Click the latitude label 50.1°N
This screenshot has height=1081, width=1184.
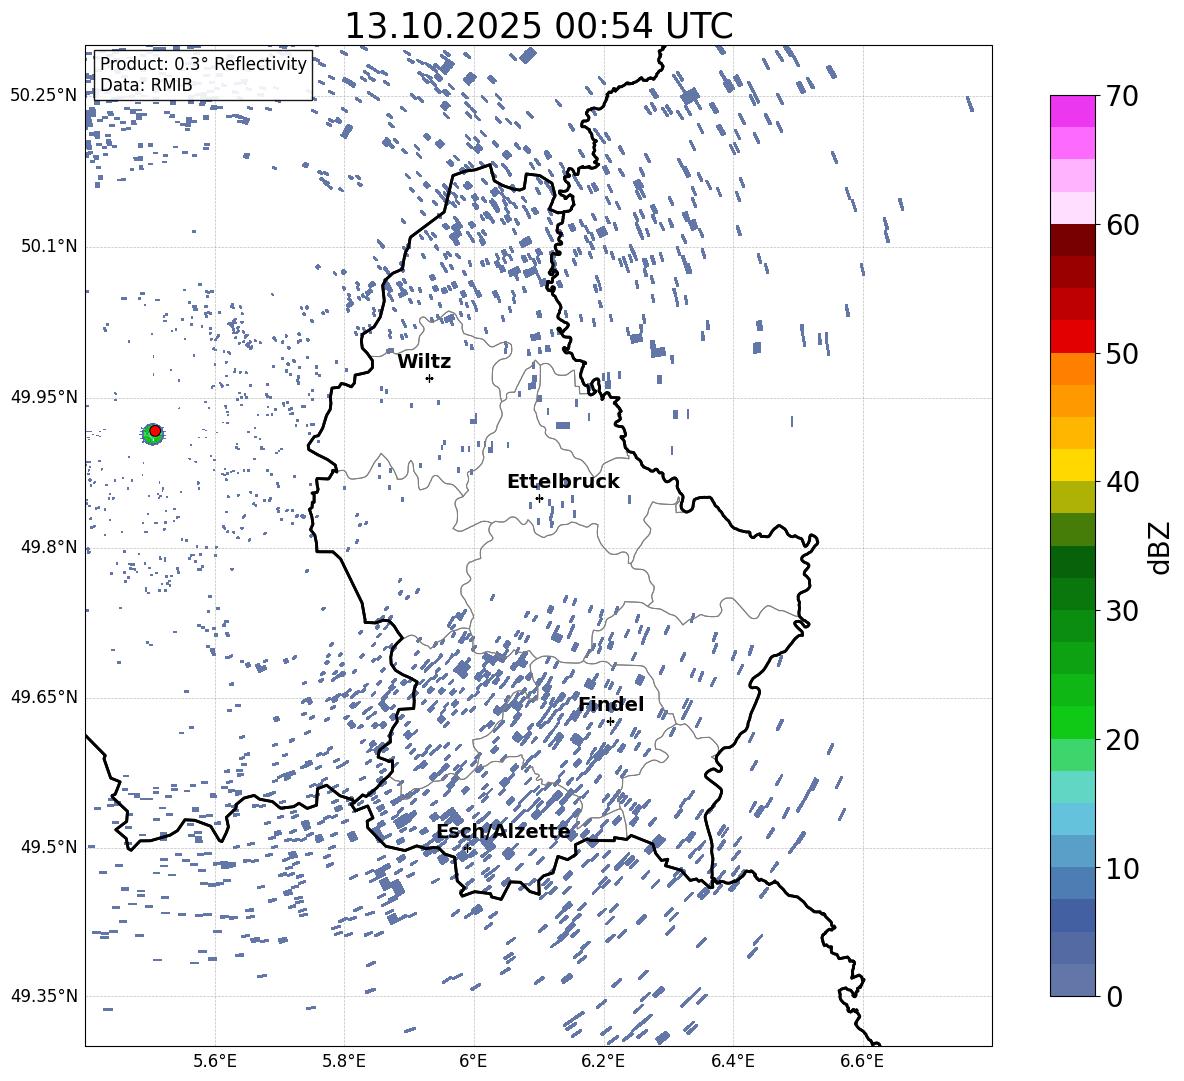pyautogui.click(x=48, y=247)
